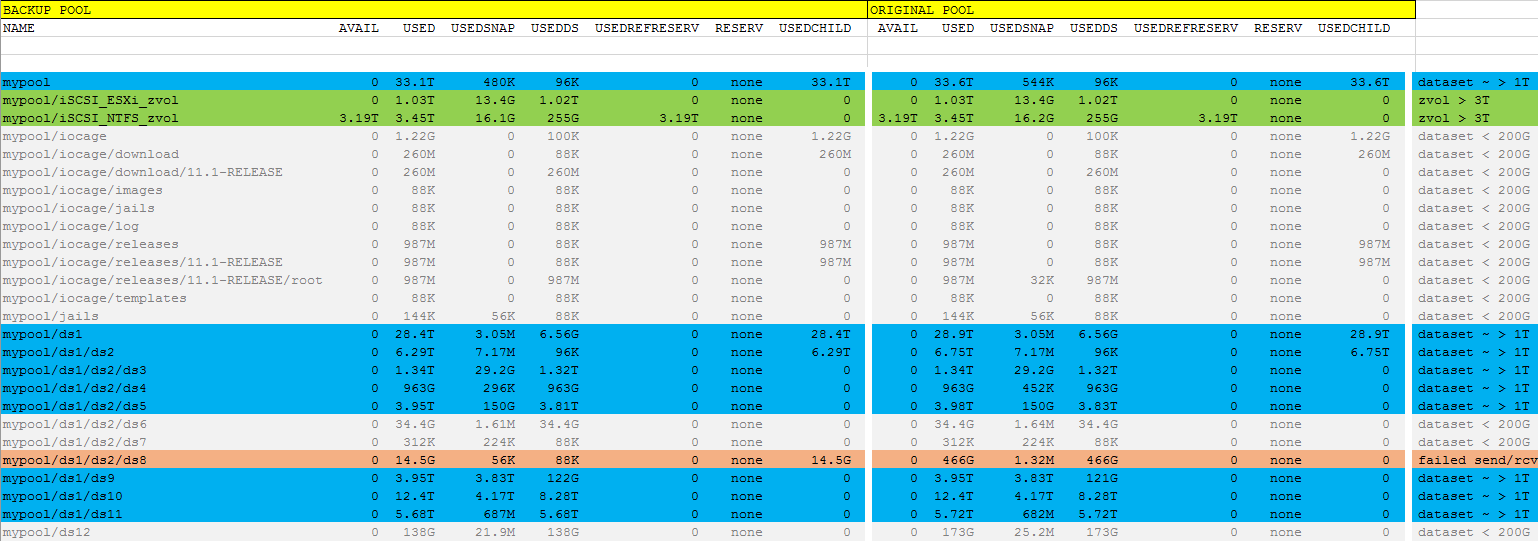The height and width of the screenshot is (541, 1538).
Task: Click the 480K backup USEDSNAP value
Action: tap(499, 82)
